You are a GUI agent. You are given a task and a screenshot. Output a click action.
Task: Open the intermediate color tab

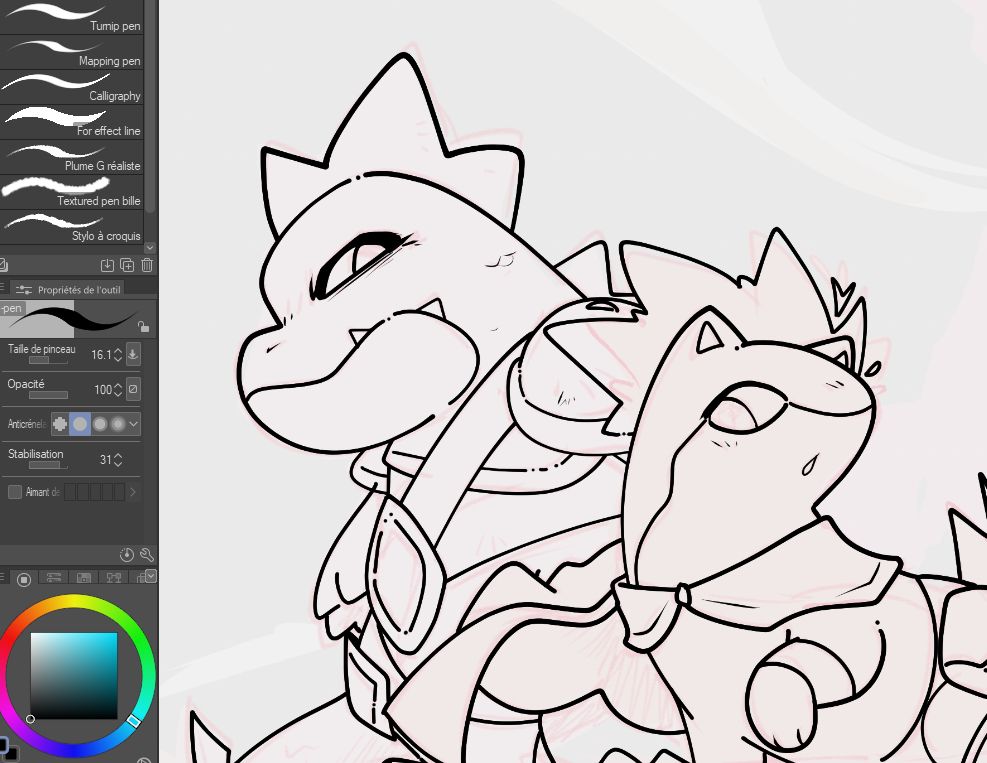[x=113, y=577]
